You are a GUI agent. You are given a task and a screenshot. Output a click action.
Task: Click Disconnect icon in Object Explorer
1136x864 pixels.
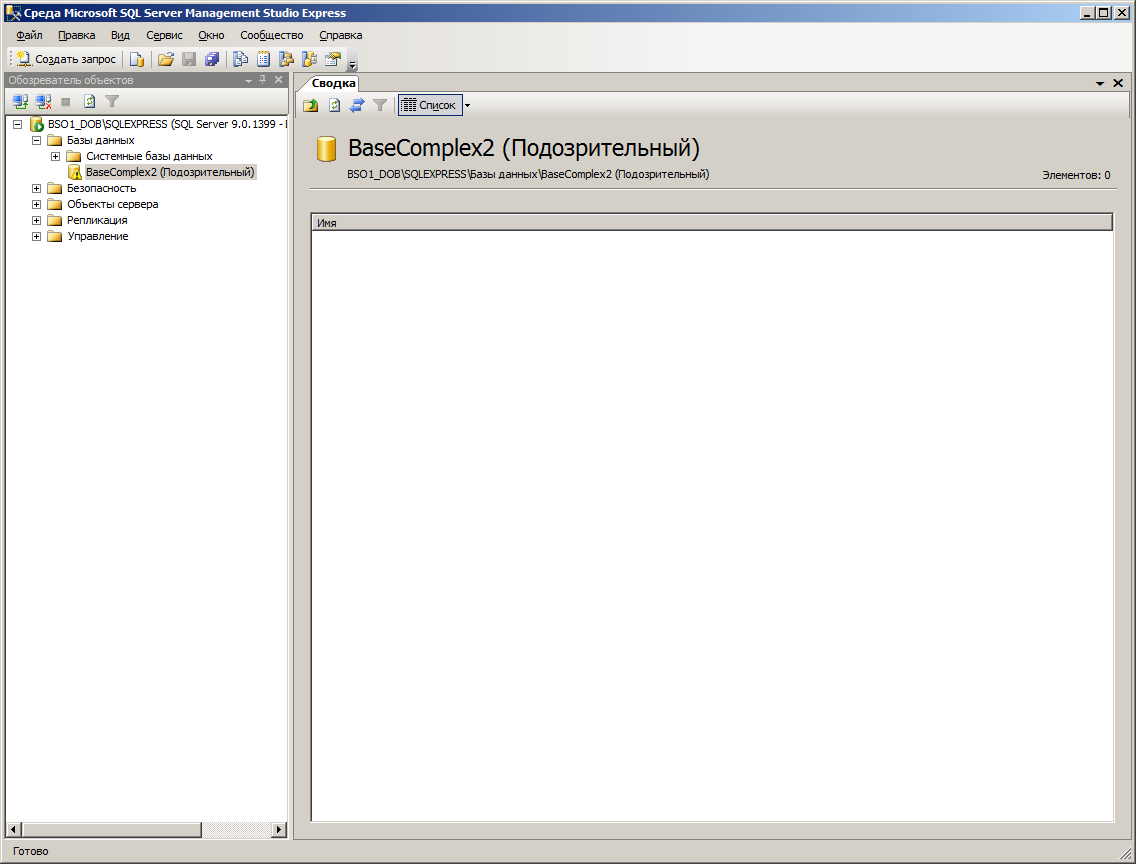click(x=43, y=101)
